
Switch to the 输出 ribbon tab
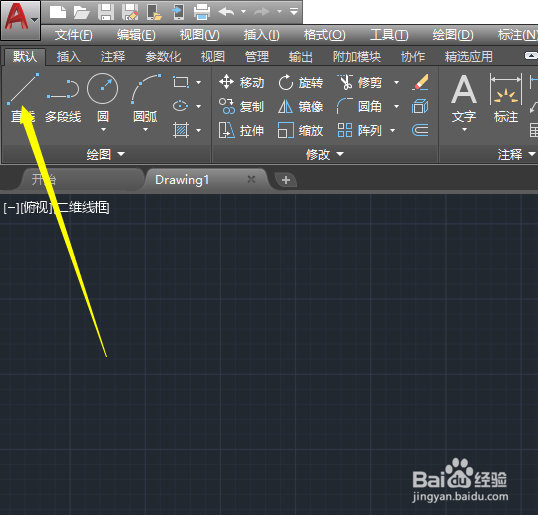click(301, 57)
